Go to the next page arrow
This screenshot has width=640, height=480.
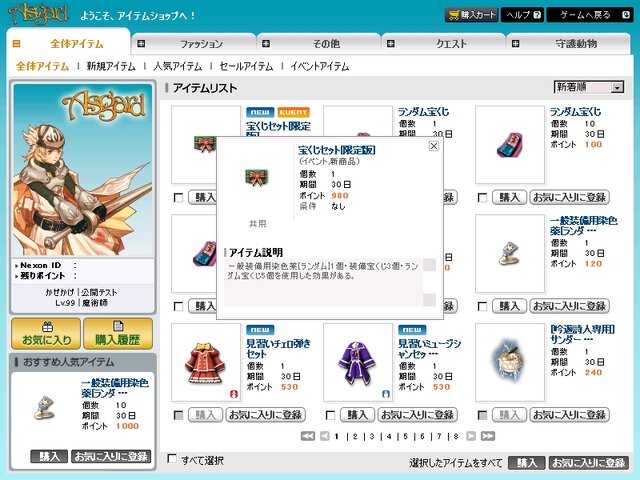[471, 436]
